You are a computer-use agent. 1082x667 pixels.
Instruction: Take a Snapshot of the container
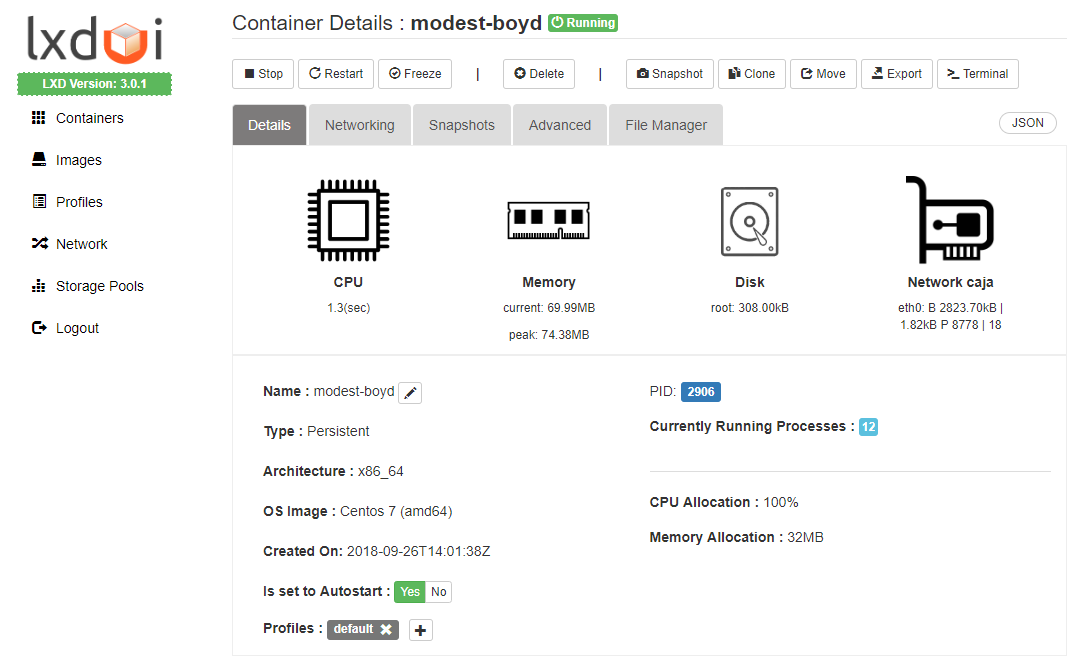pyautogui.click(x=670, y=74)
